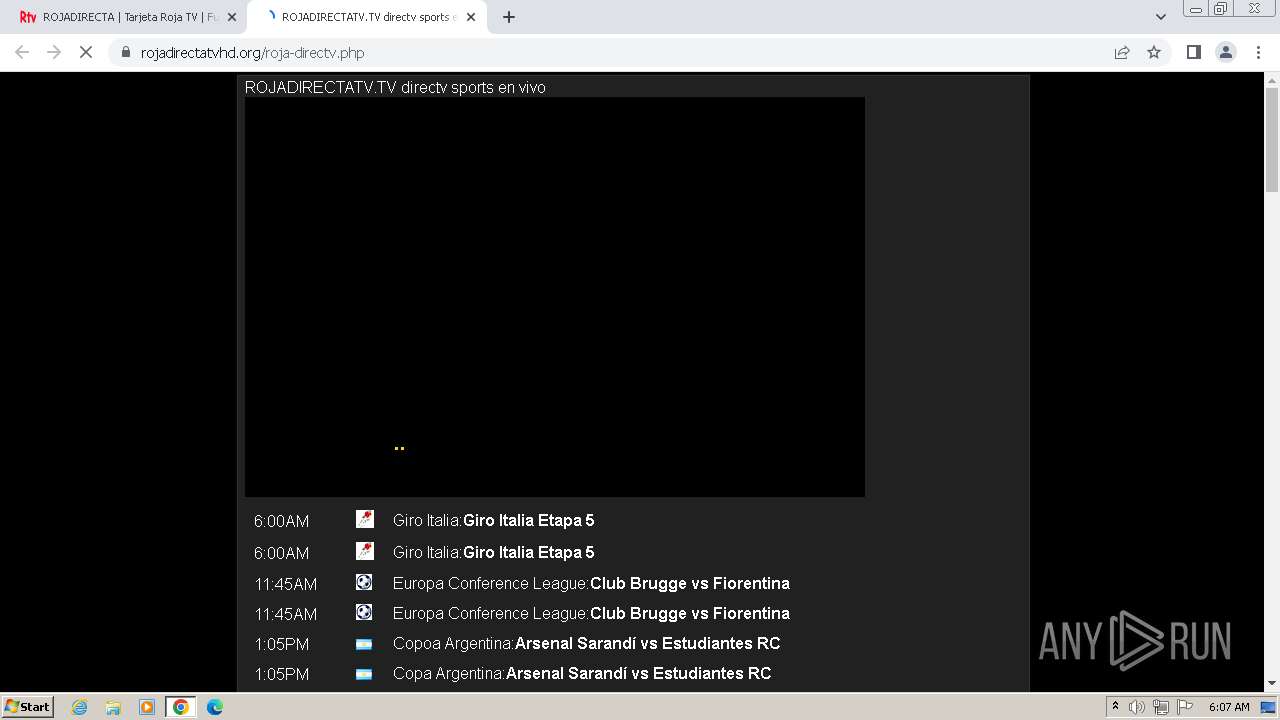Click the Show desktop button in the tray

tap(1269, 707)
